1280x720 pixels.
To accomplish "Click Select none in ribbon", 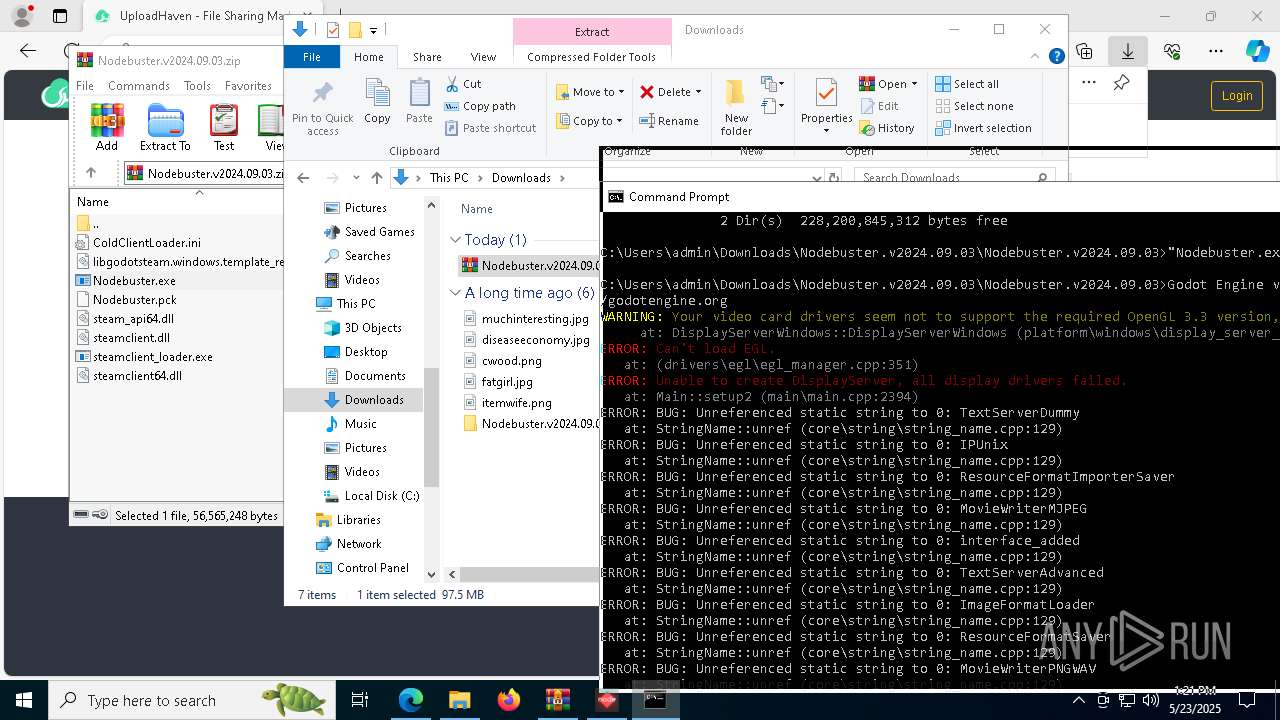I will pyautogui.click(x=974, y=106).
